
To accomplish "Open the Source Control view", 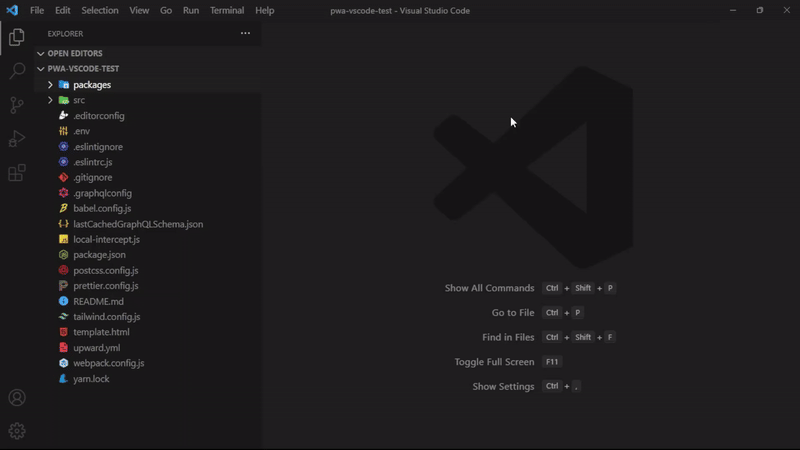I will [17, 105].
